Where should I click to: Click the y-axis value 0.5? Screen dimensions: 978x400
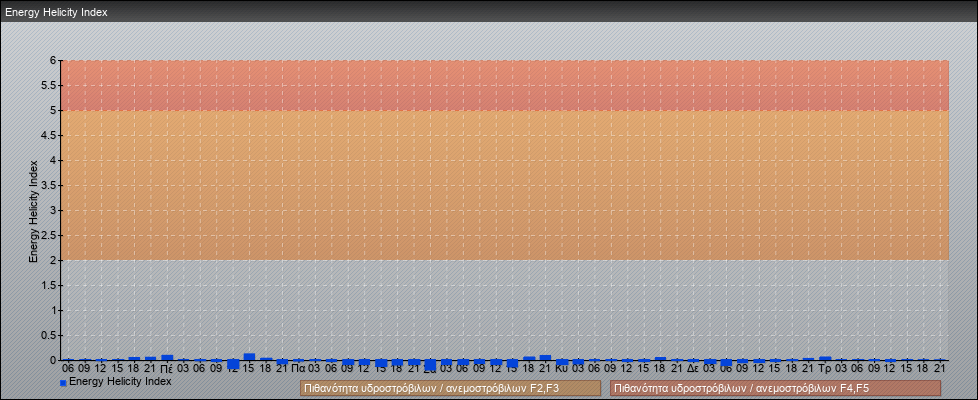tap(50, 335)
